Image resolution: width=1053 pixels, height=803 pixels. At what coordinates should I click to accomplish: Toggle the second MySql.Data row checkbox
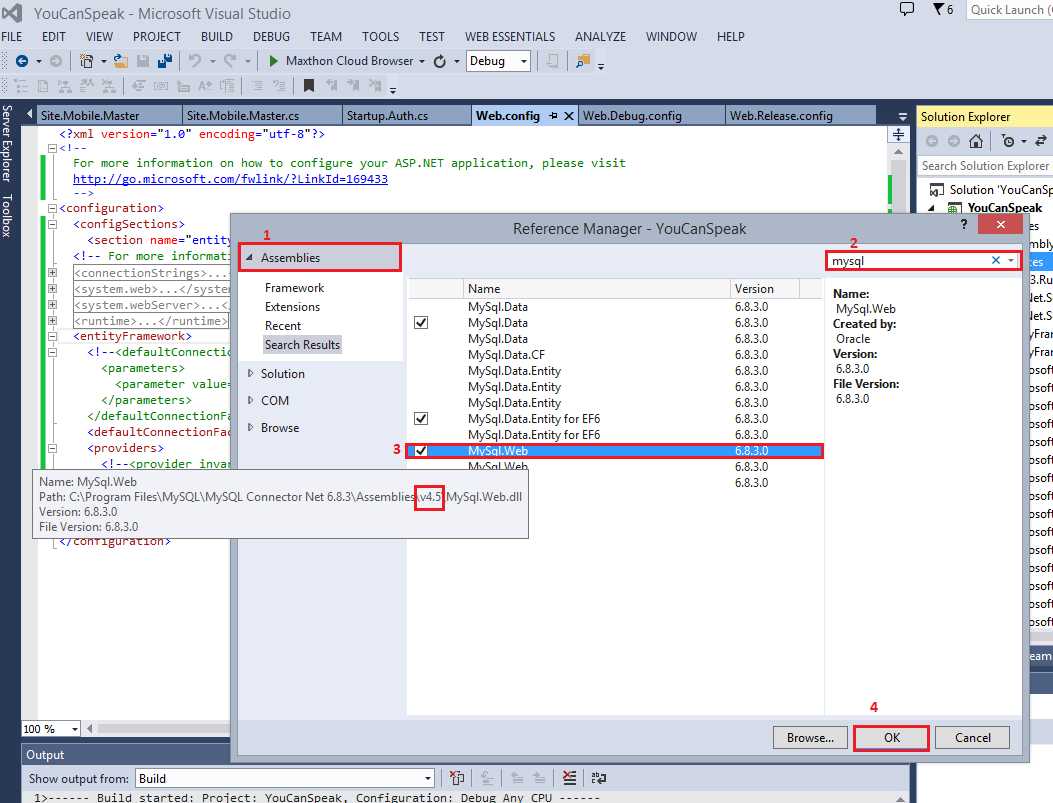[x=421, y=323]
